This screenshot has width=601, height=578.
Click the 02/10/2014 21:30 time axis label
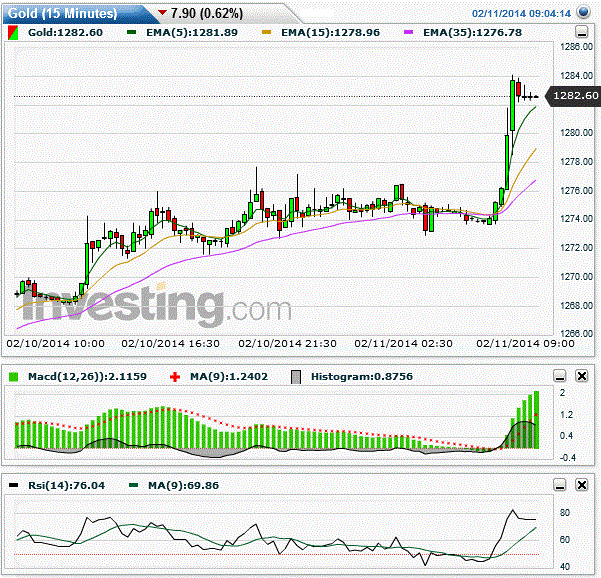click(x=287, y=343)
